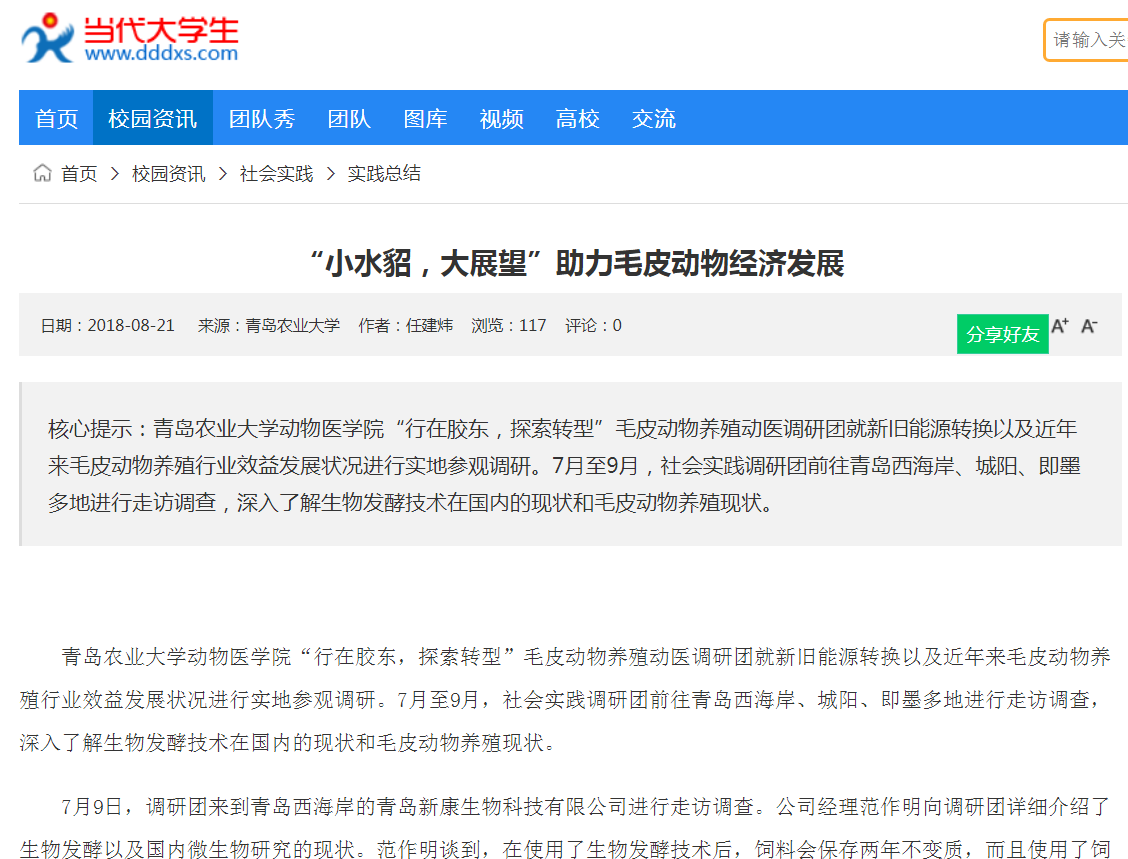Follow the 首页 breadcrumb link
Screen dimensions: 1128x859
pos(79,174)
